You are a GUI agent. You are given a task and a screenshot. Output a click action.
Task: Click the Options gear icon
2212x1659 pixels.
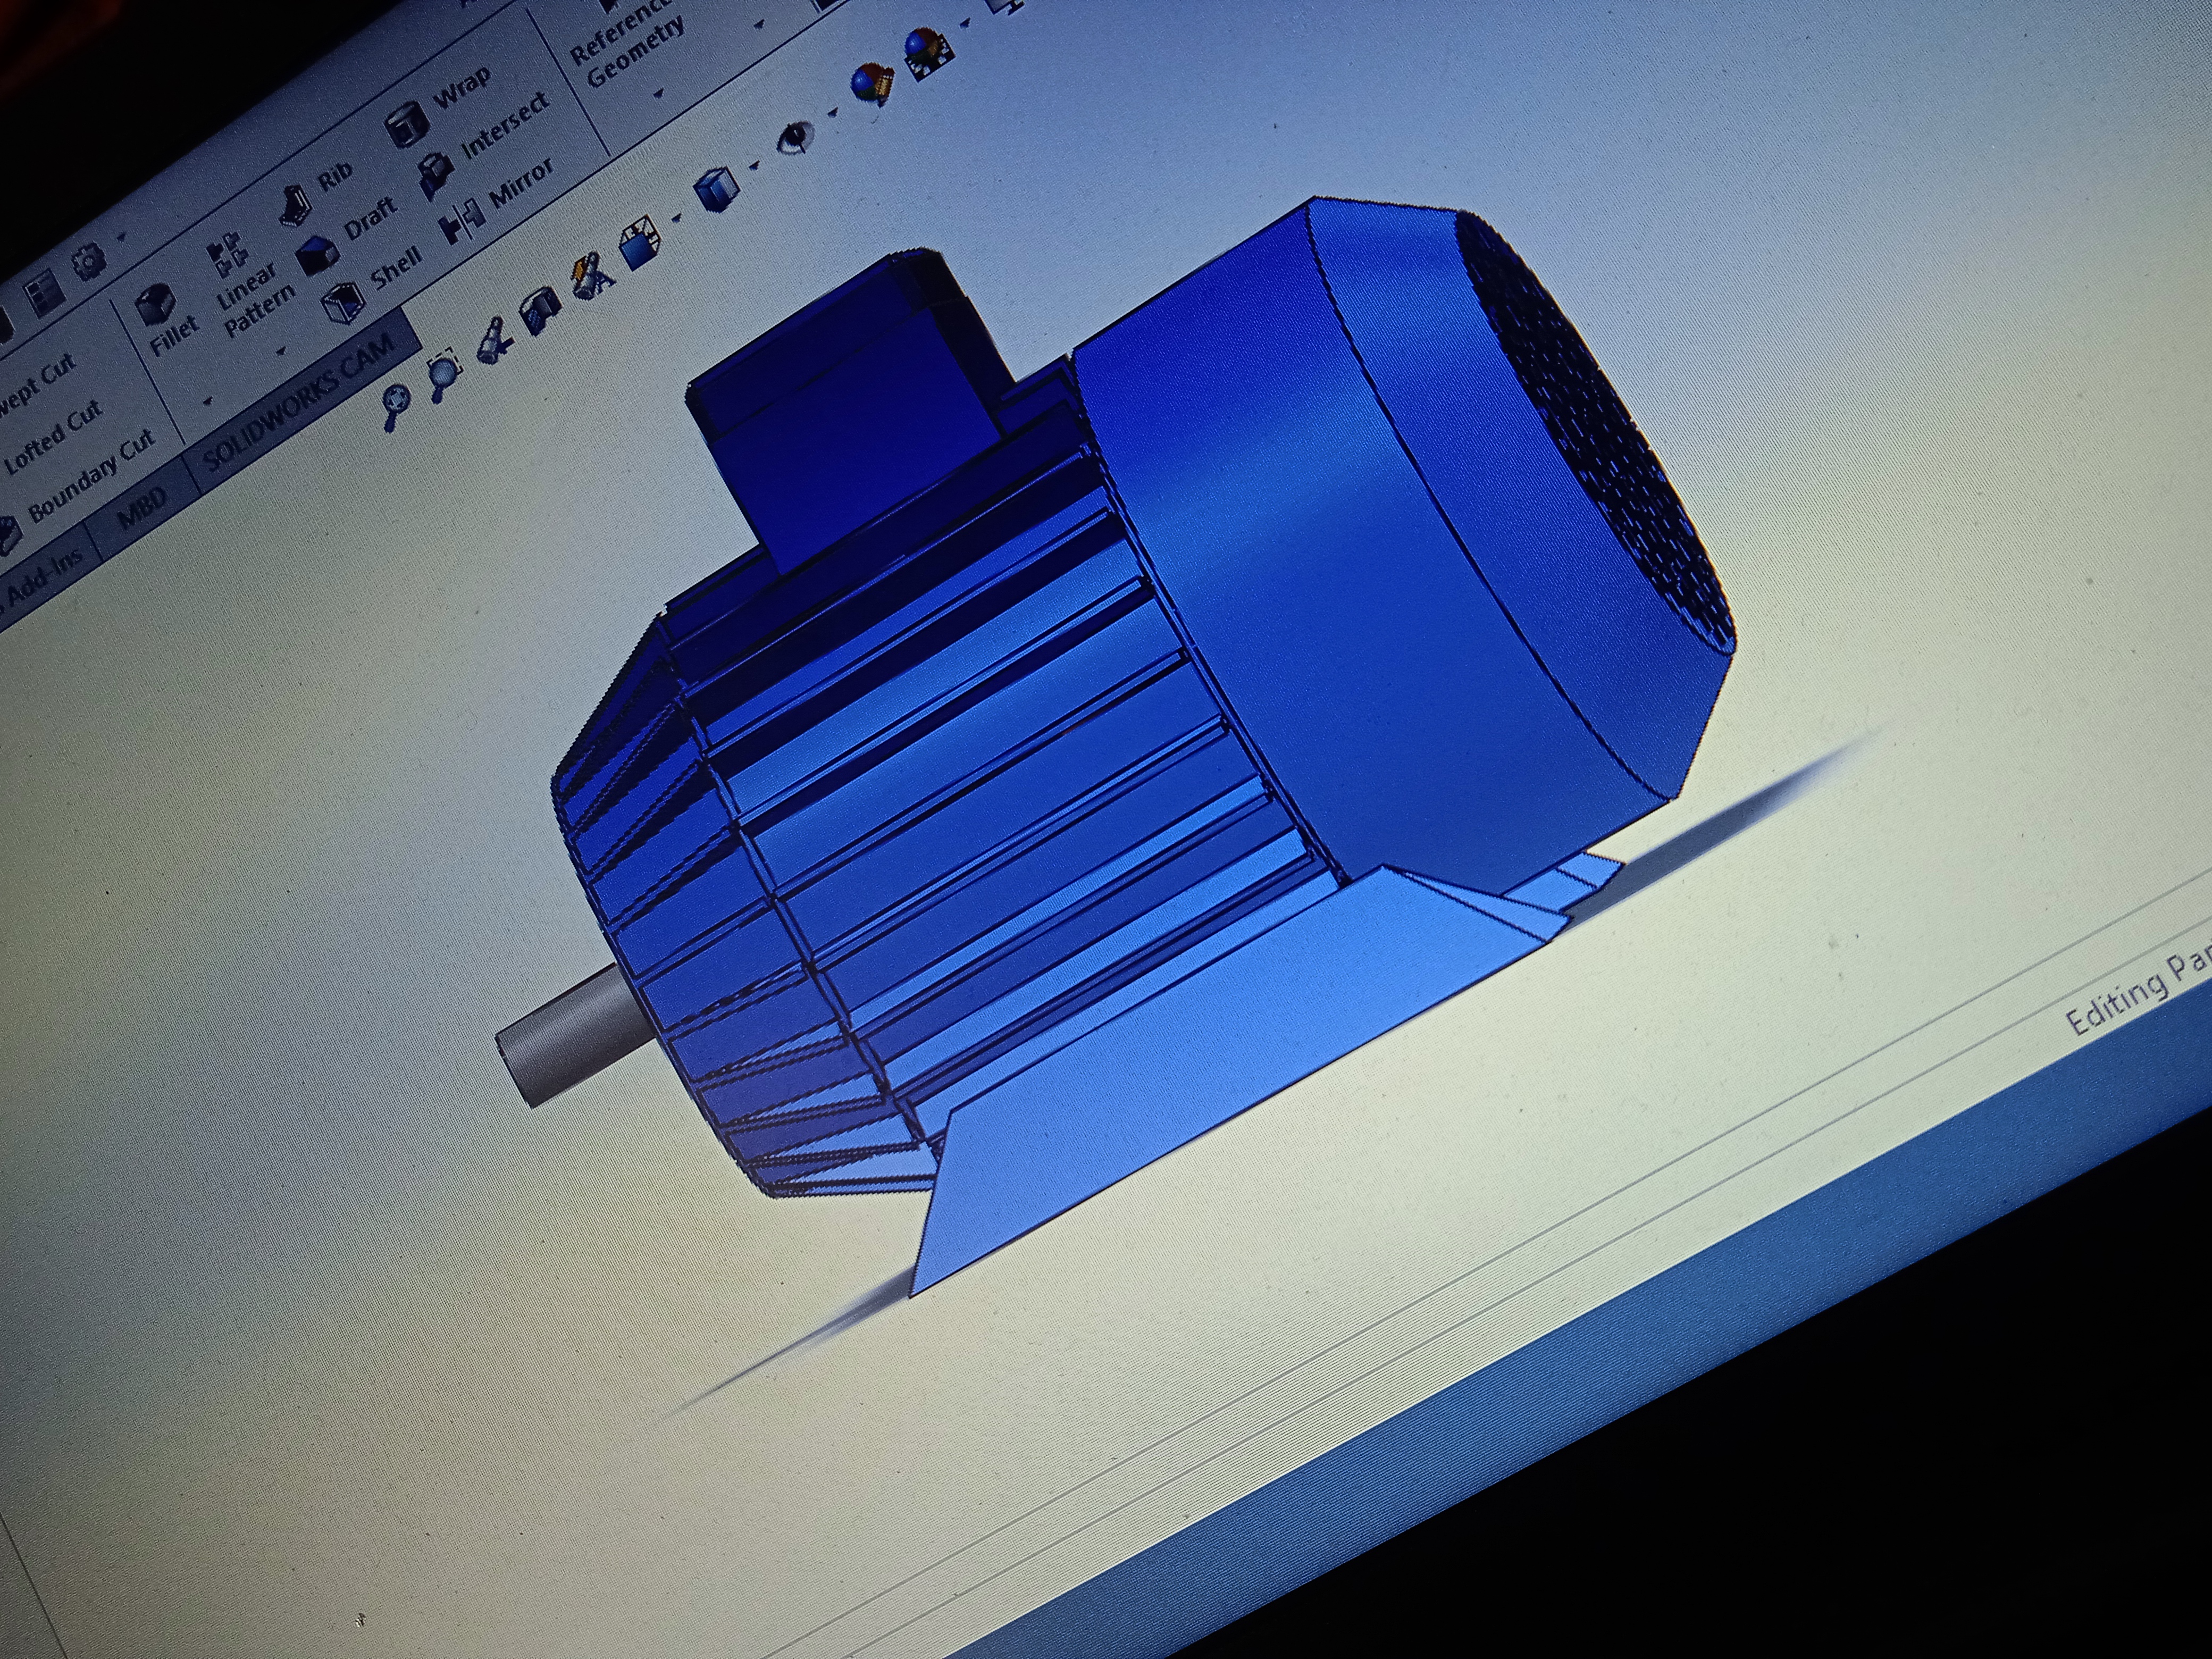pos(90,262)
